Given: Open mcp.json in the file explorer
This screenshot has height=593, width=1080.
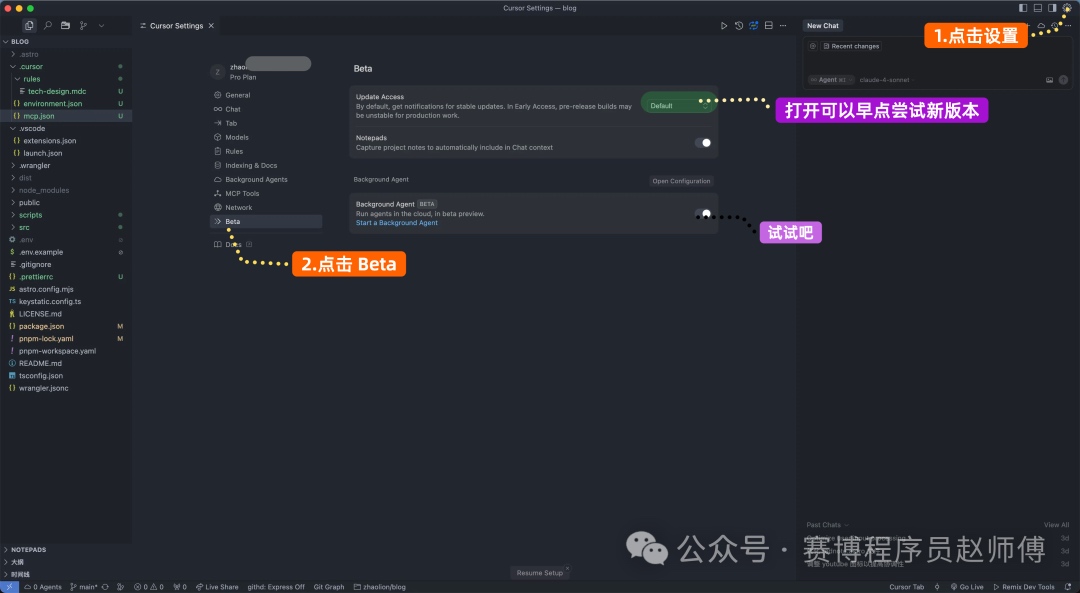Looking at the screenshot, I should (x=66, y=116).
